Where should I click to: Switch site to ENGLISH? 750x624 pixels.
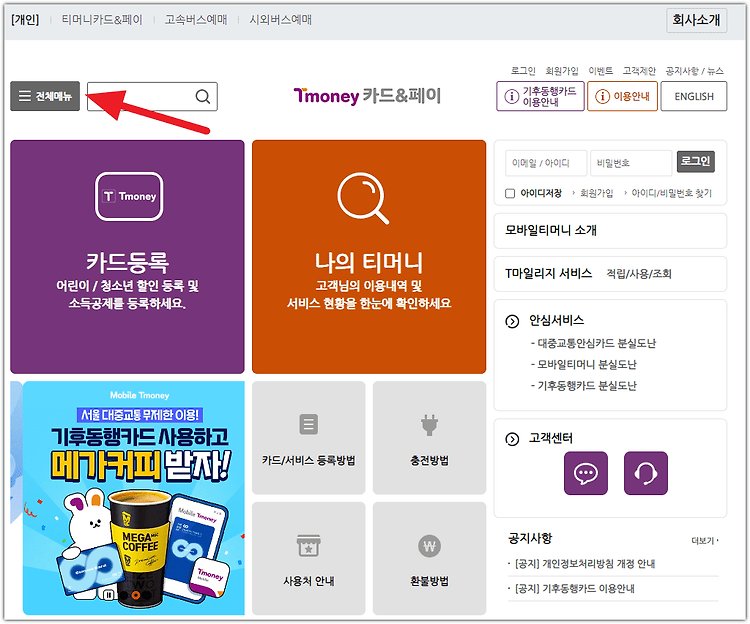[694, 96]
